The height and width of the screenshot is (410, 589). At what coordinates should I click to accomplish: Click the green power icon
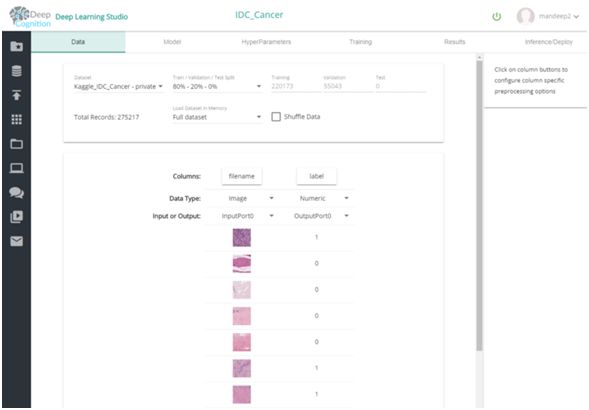497,17
